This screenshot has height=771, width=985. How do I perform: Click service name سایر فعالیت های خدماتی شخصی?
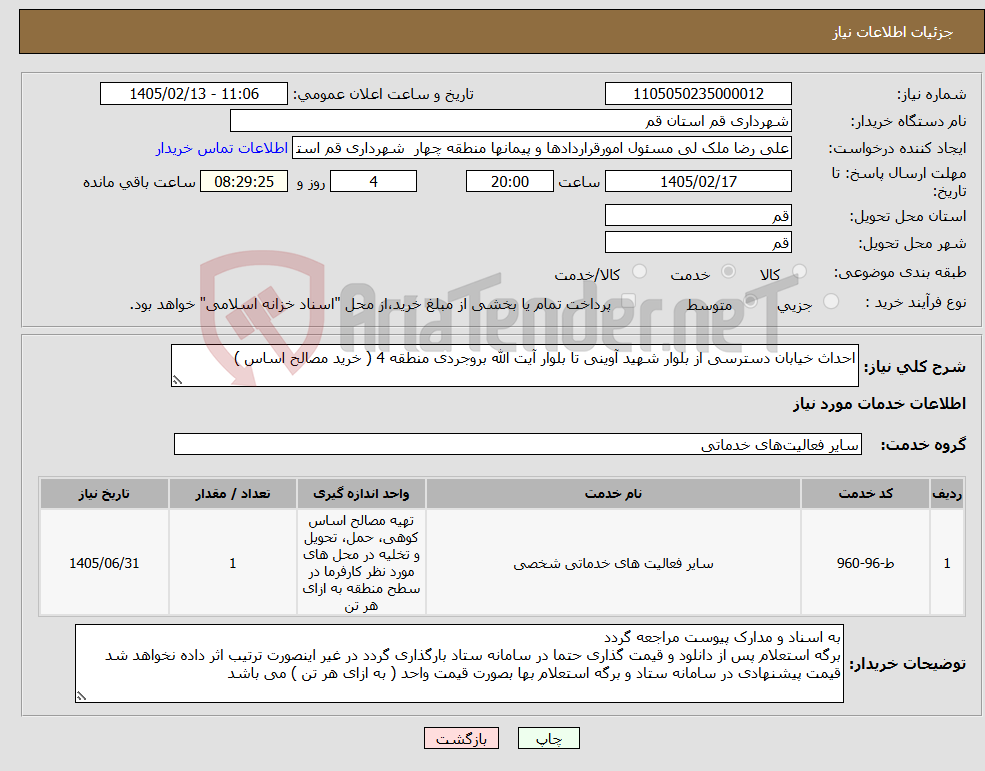[613, 564]
